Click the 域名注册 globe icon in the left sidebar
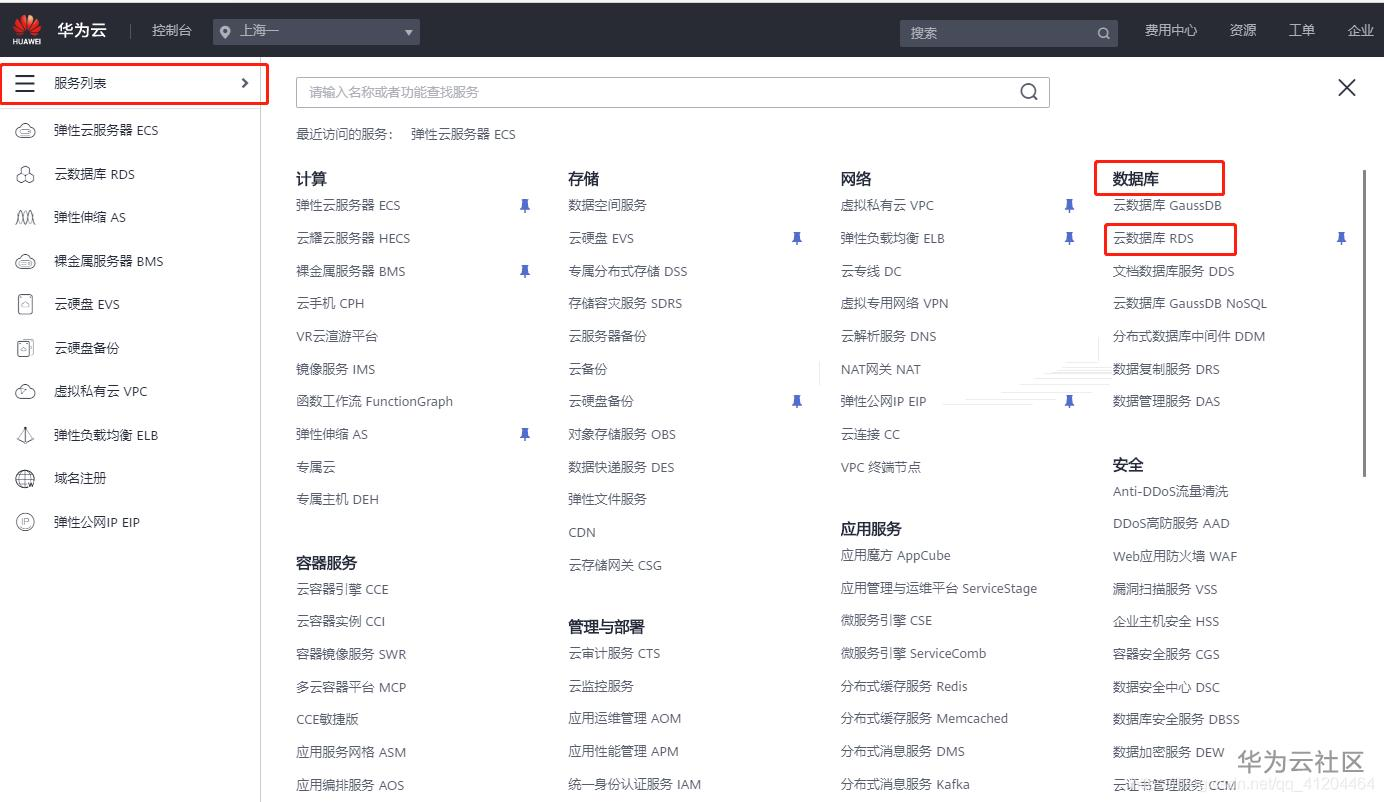1384x802 pixels. coord(26,479)
